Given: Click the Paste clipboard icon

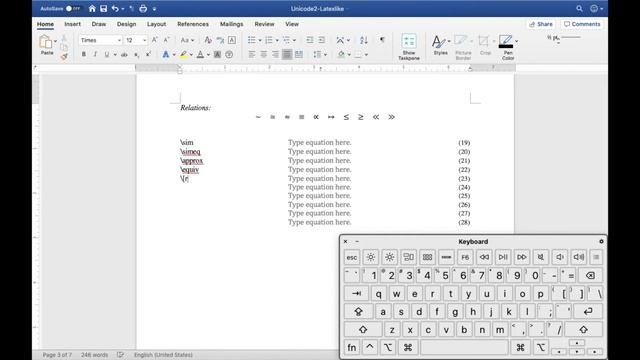Looking at the screenshot, I should pyautogui.click(x=45, y=42).
